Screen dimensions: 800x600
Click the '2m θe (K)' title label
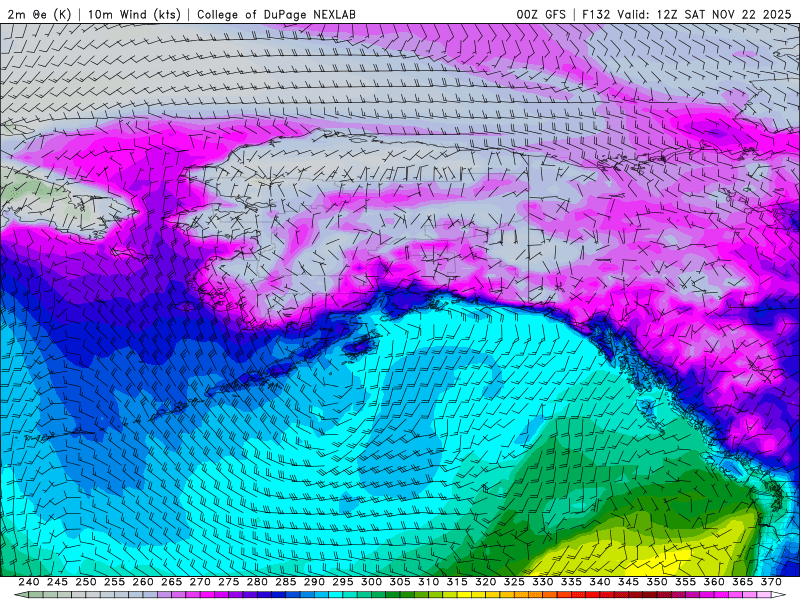[39, 14]
